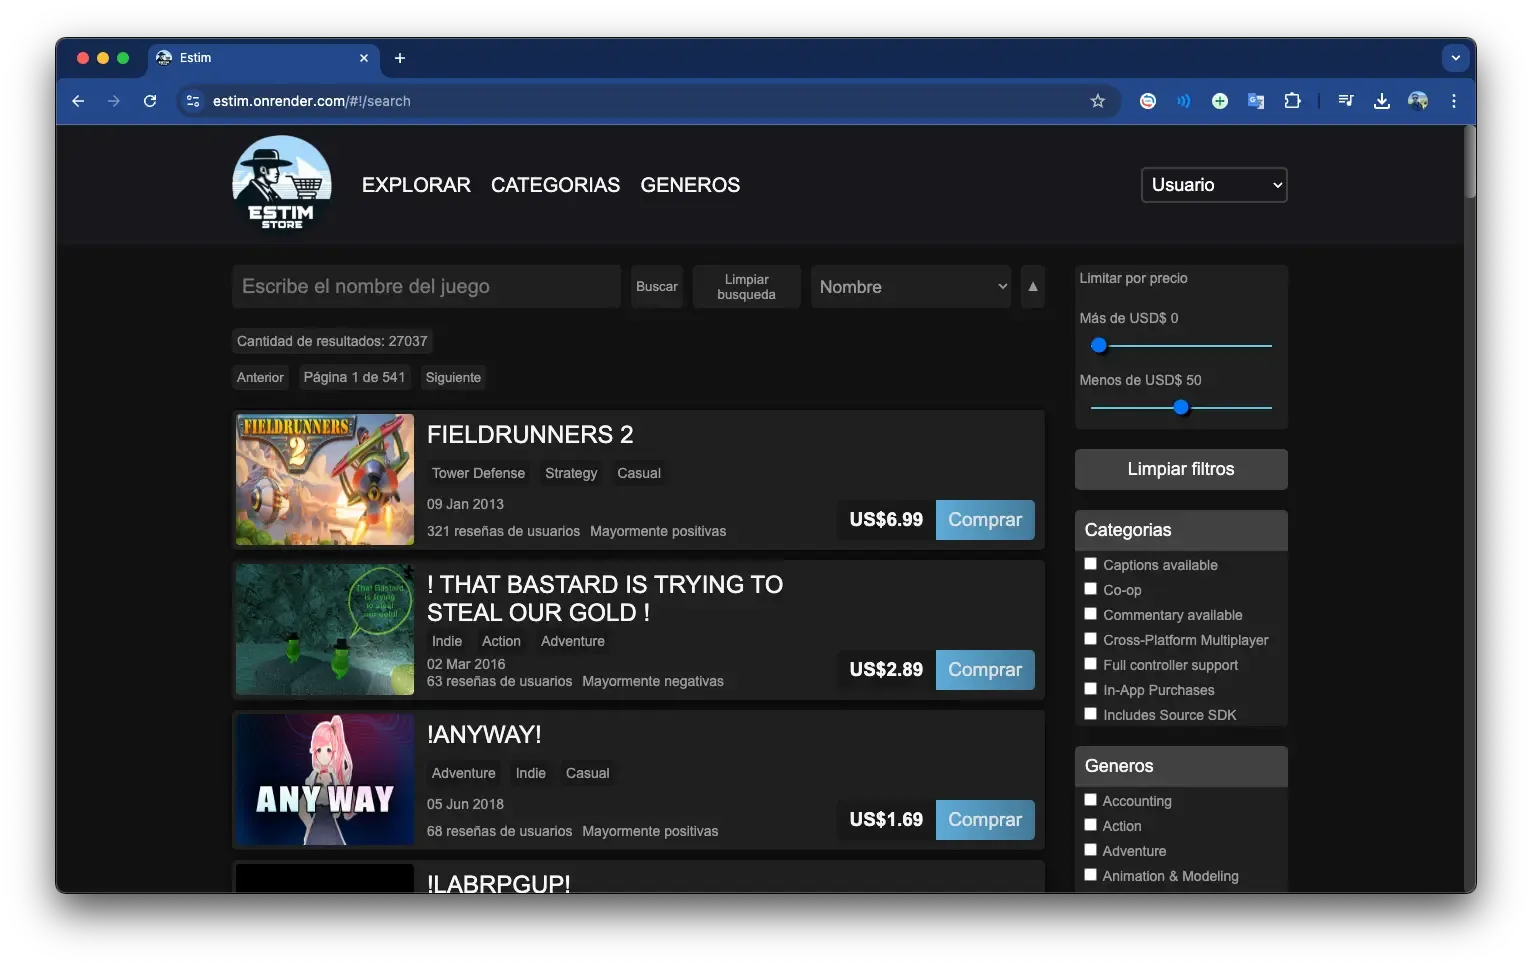The image size is (1532, 967).
Task: Click Comprar for Fieldrunners 2
Action: (x=985, y=520)
